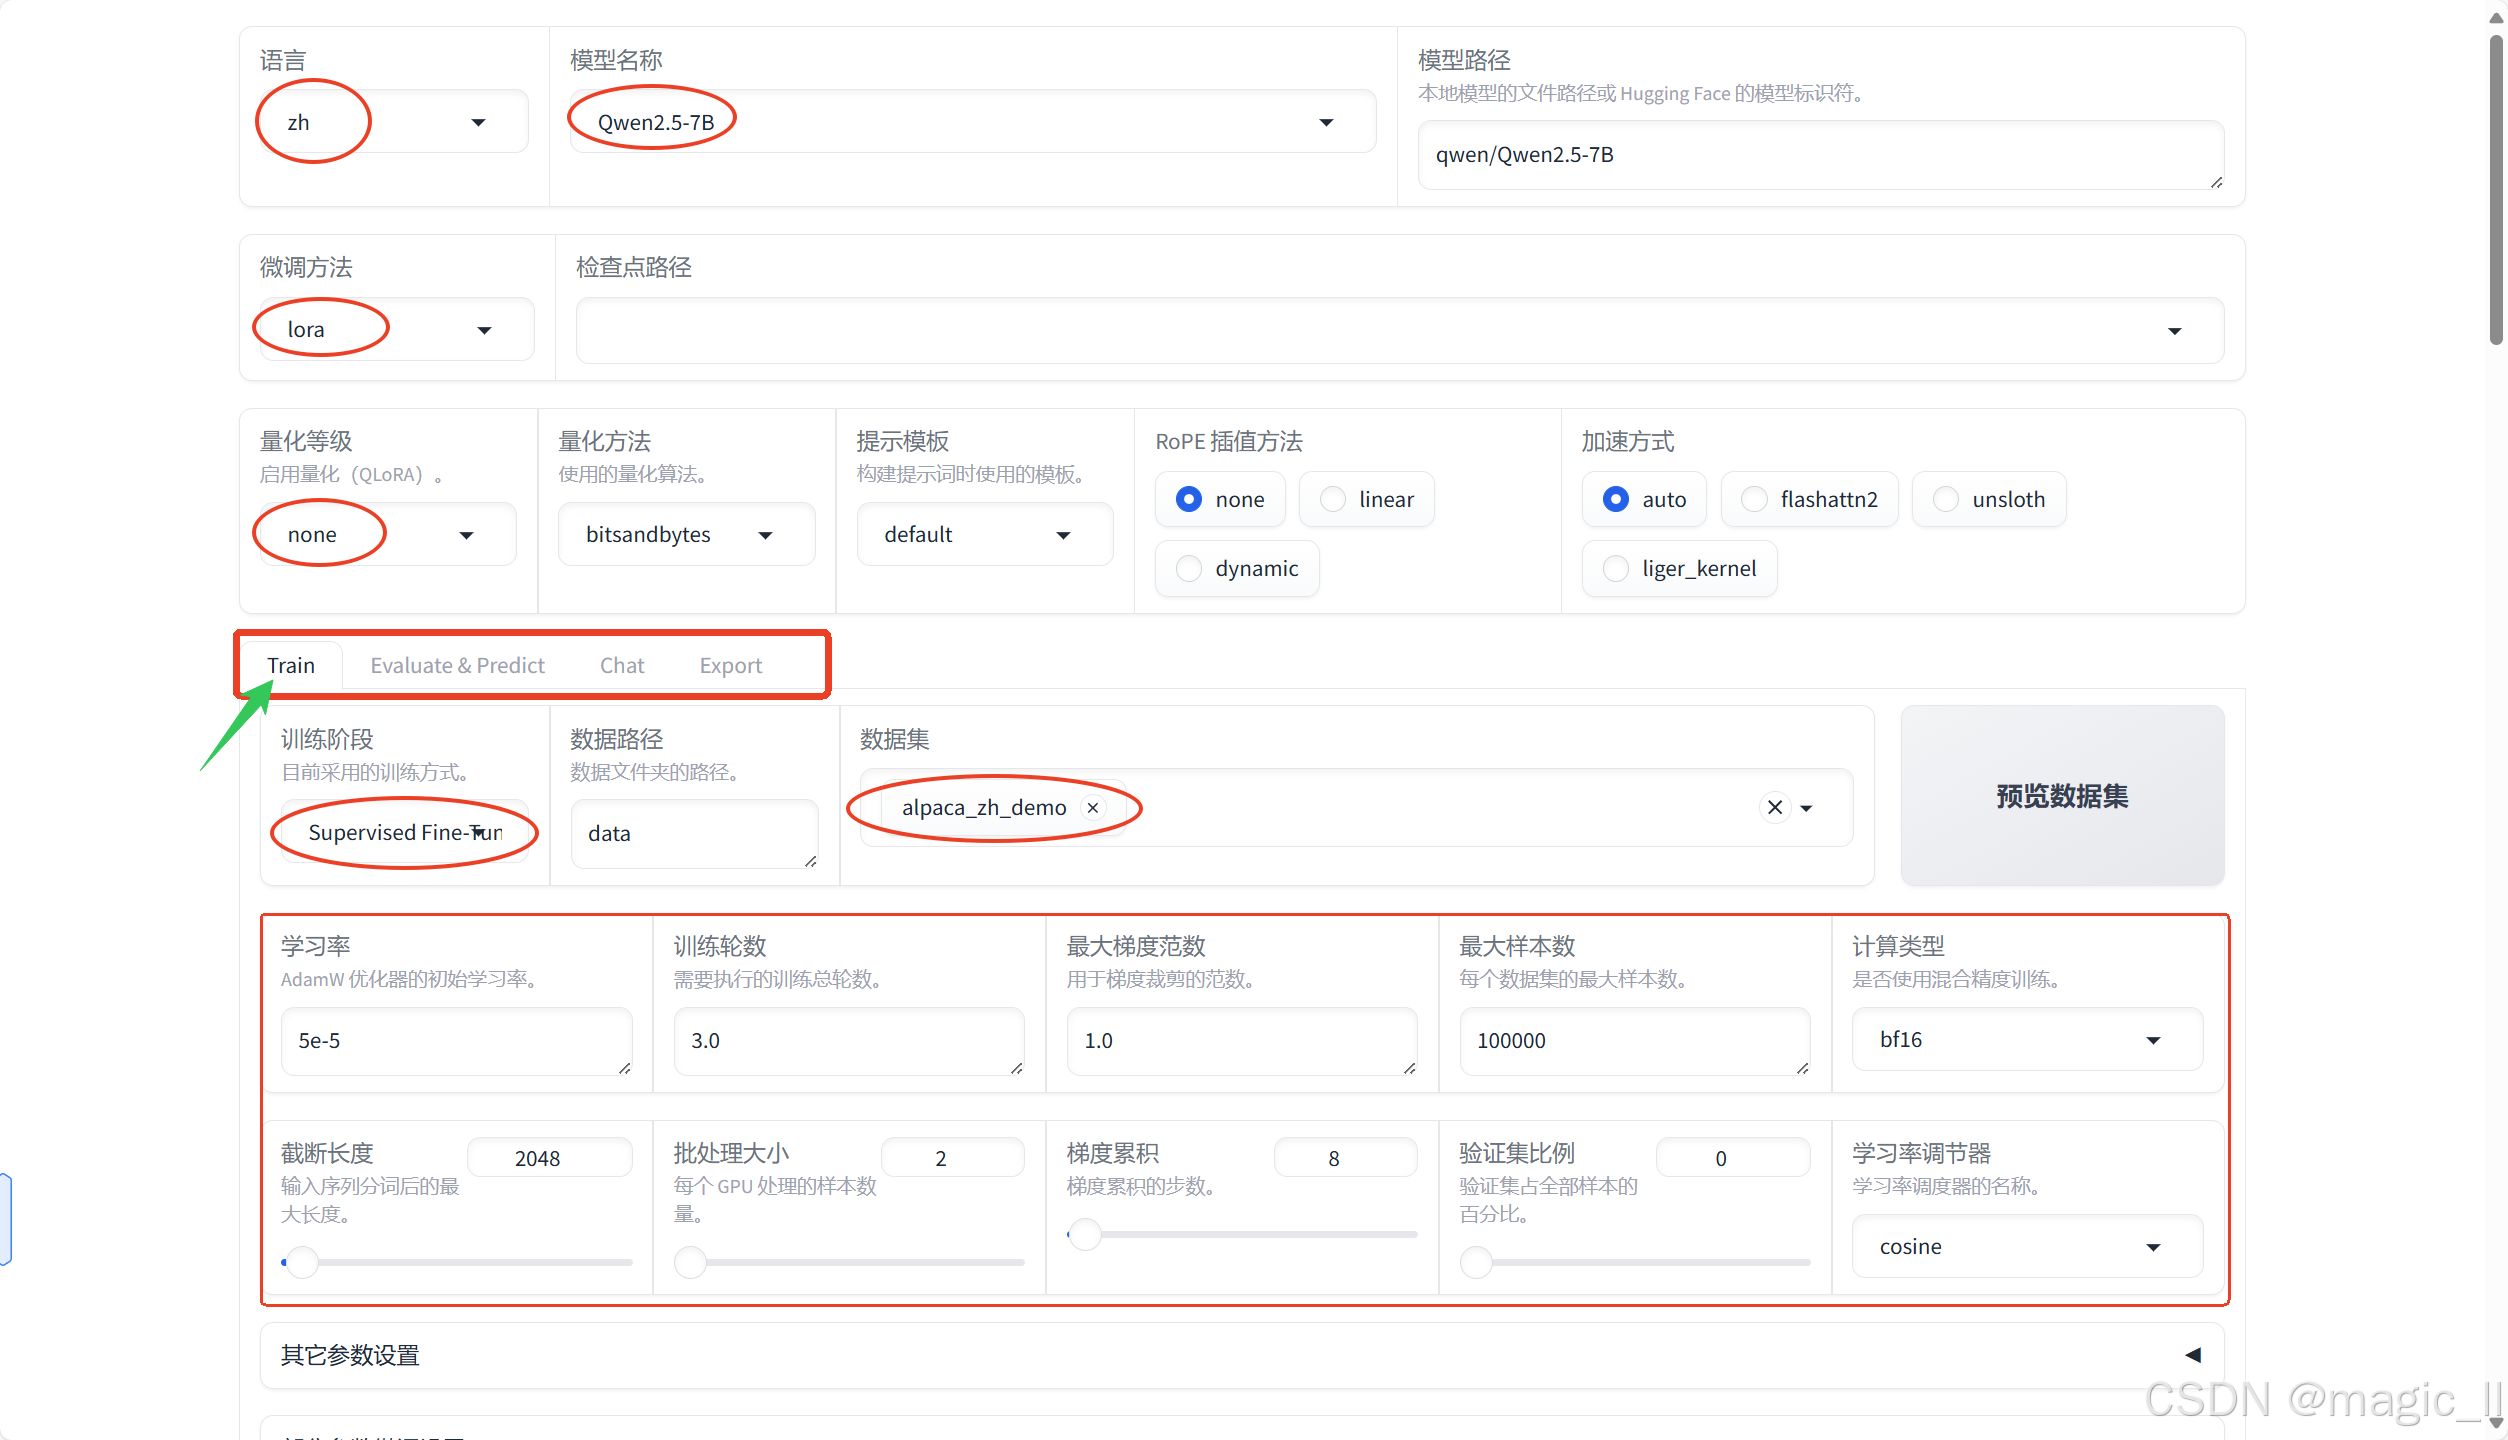The image size is (2508, 1440).
Task: Click the 批处理大小 number box showing 2
Action: pyautogui.click(x=952, y=1158)
